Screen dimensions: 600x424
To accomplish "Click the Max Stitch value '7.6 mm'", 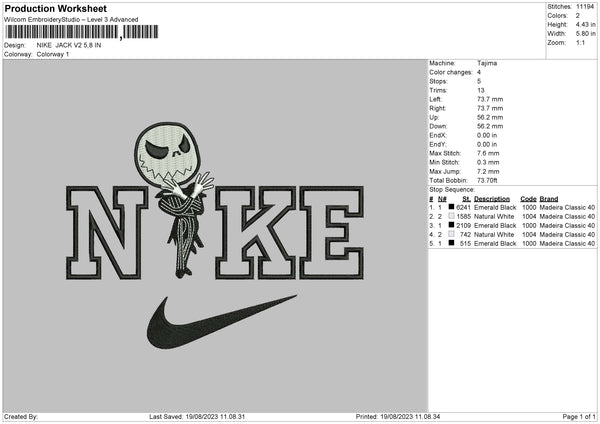I will pyautogui.click(x=488, y=153).
